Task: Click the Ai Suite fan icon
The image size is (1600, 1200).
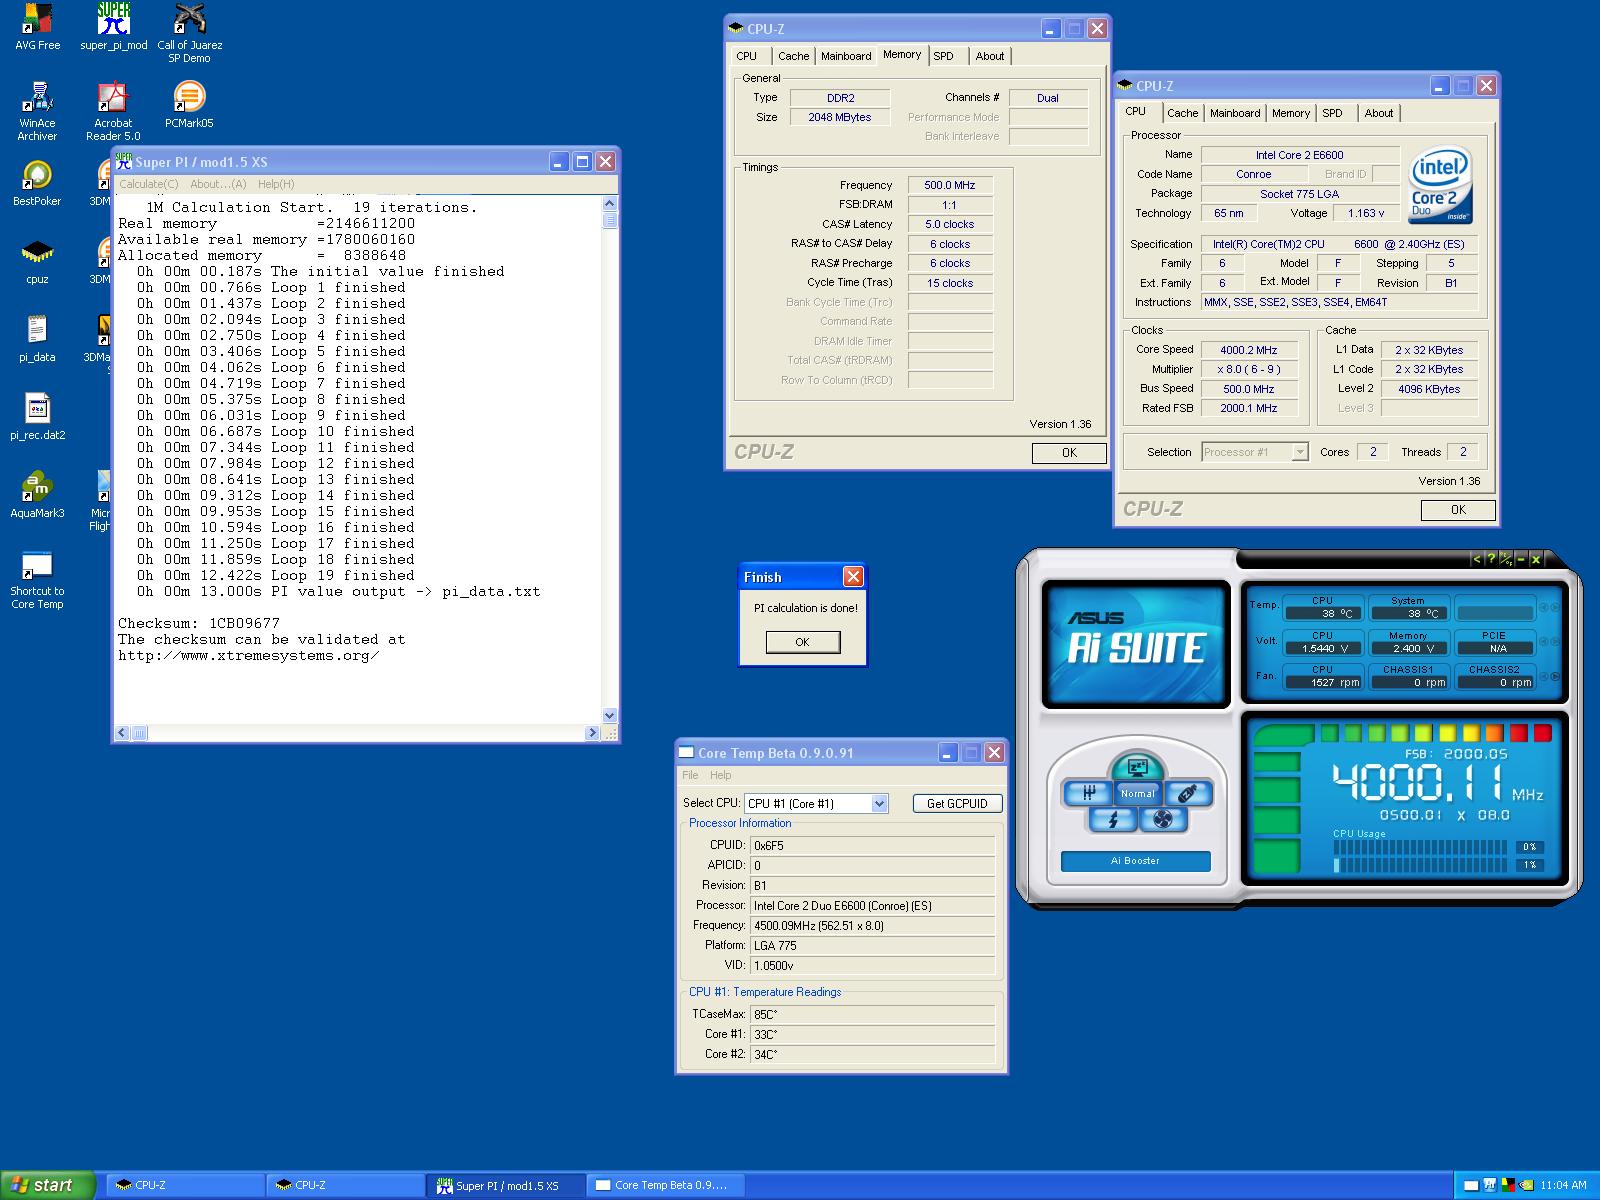Action: [1162, 820]
